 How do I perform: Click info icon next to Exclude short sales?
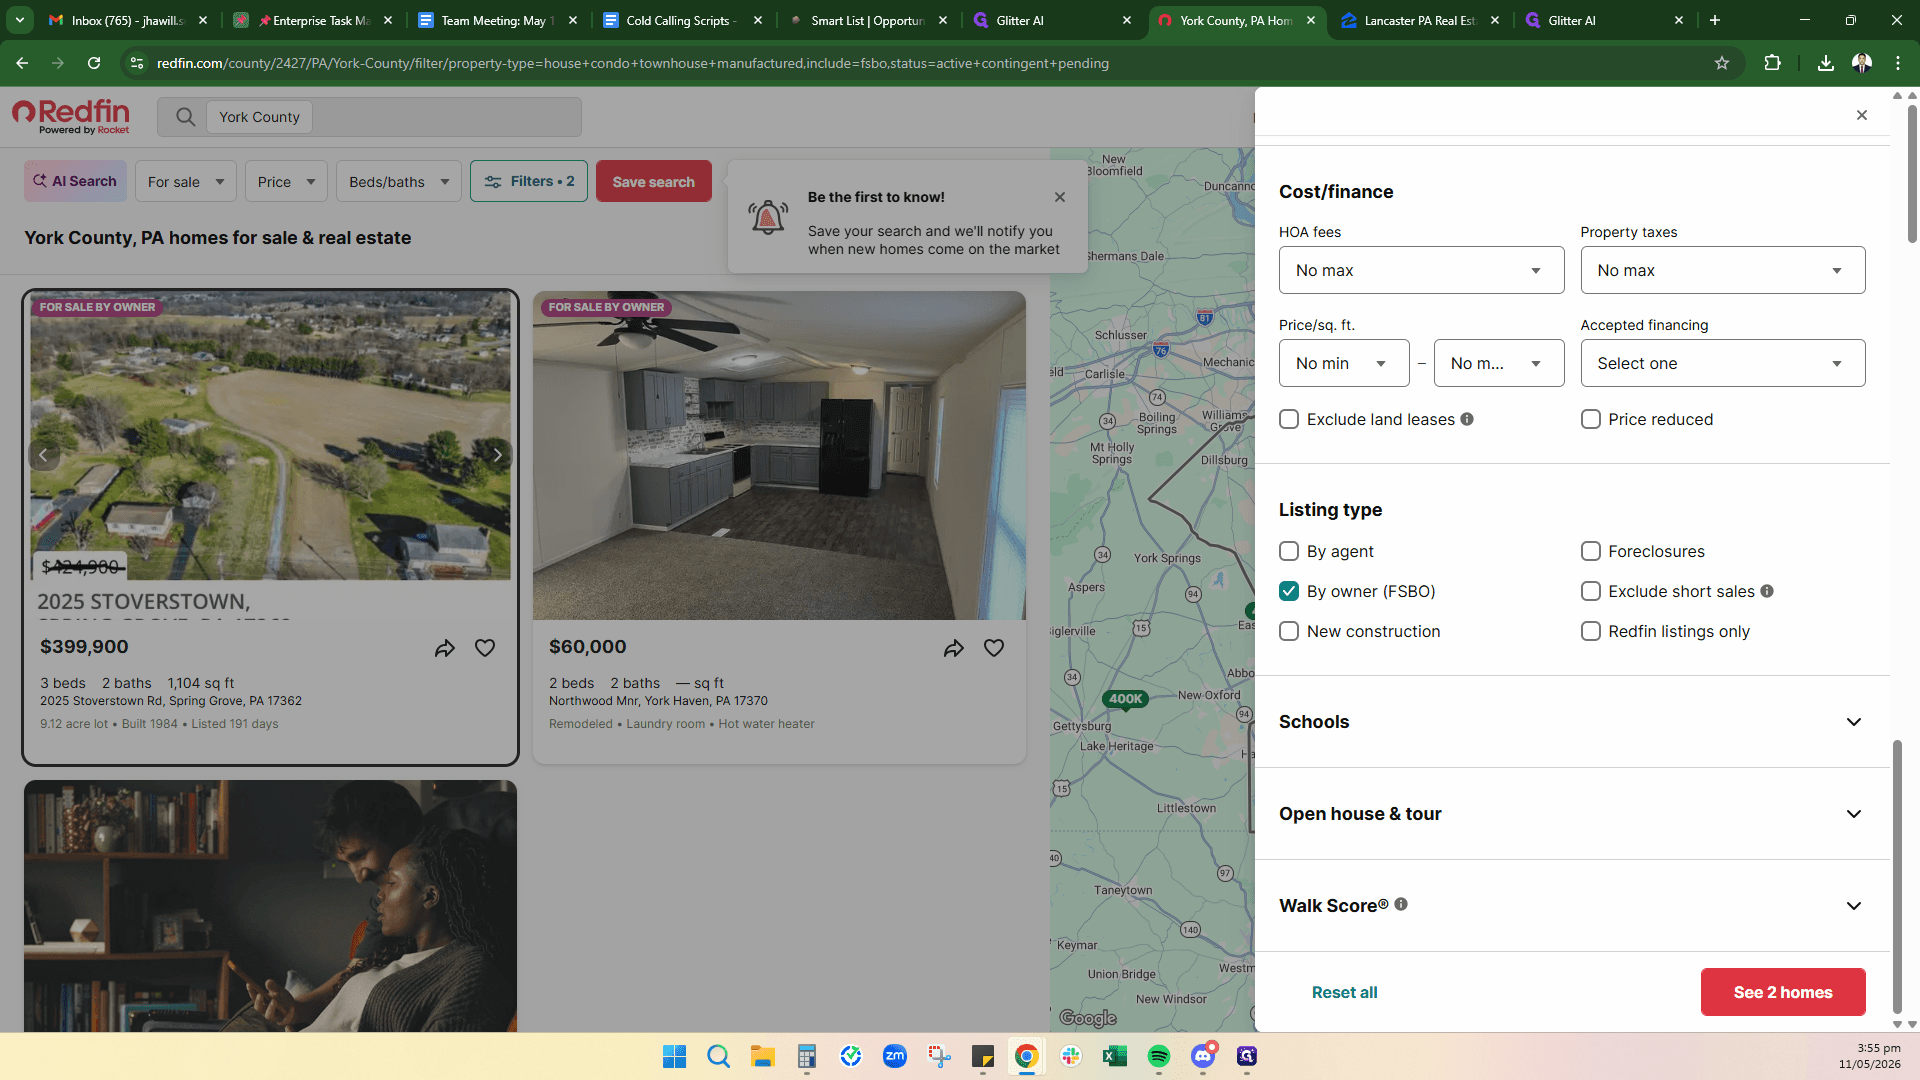(1767, 591)
